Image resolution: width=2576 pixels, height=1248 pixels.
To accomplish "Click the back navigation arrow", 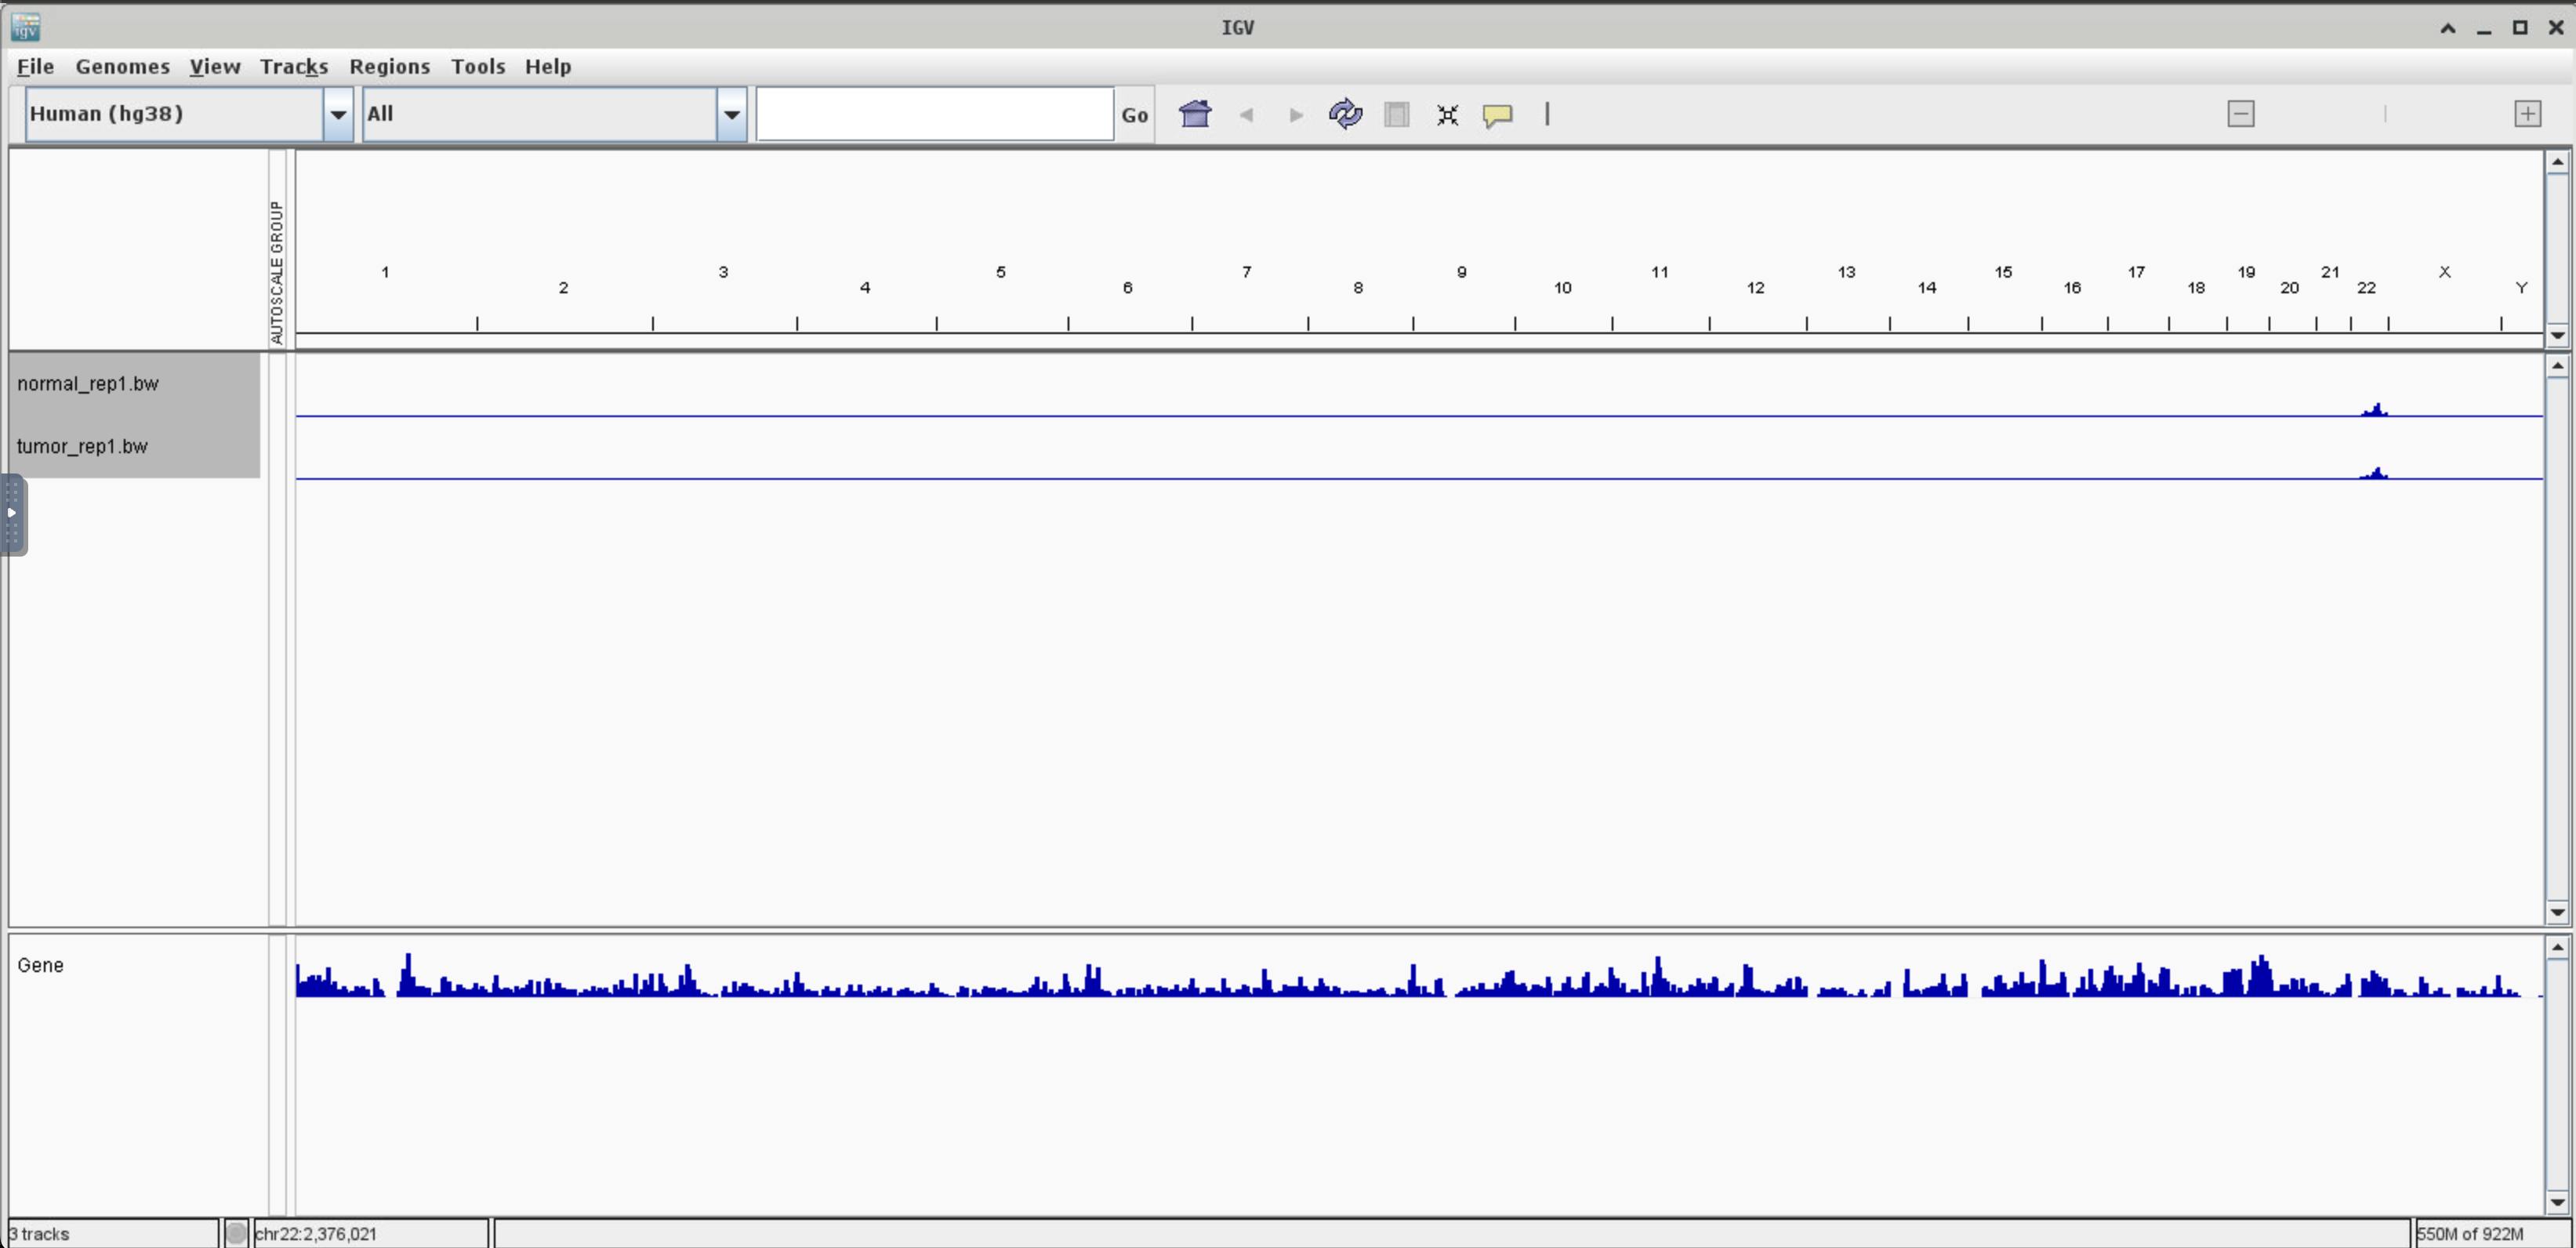I will tap(1246, 114).
